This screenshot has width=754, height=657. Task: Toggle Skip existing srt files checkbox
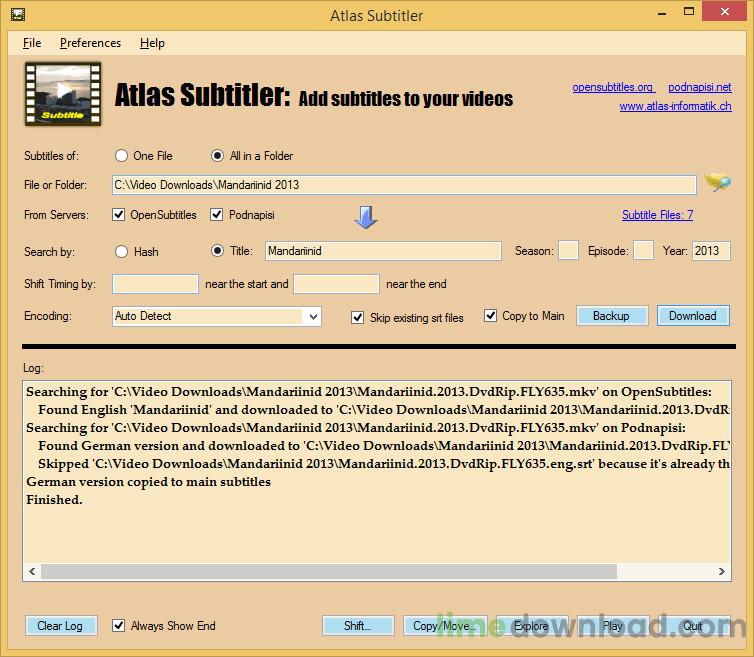(358, 317)
